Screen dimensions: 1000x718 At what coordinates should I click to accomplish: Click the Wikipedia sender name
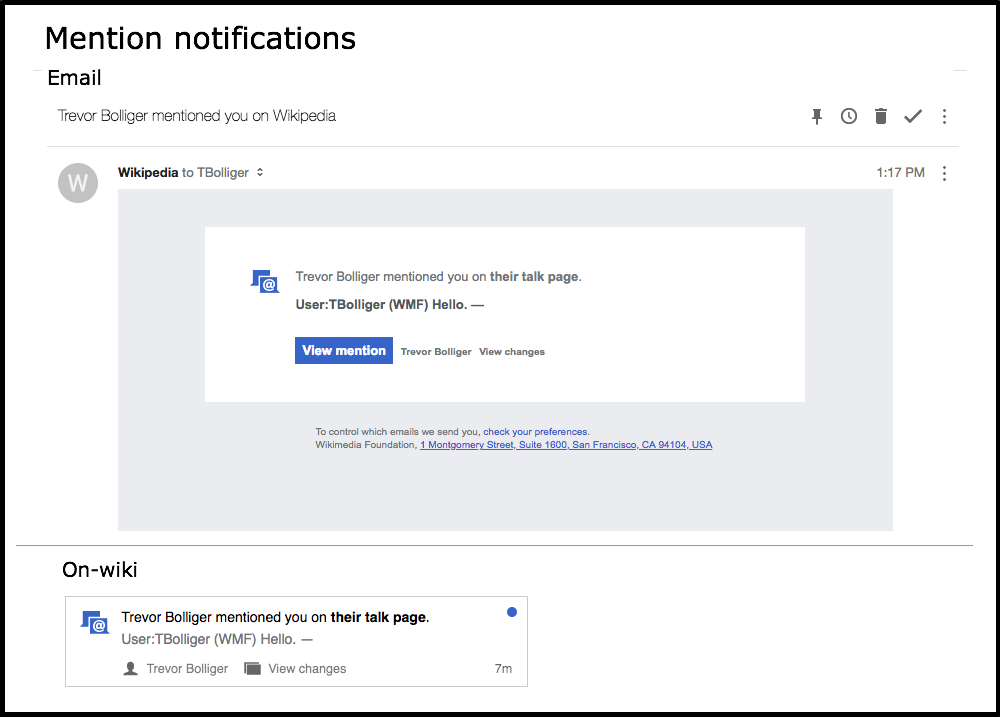[x=148, y=173]
